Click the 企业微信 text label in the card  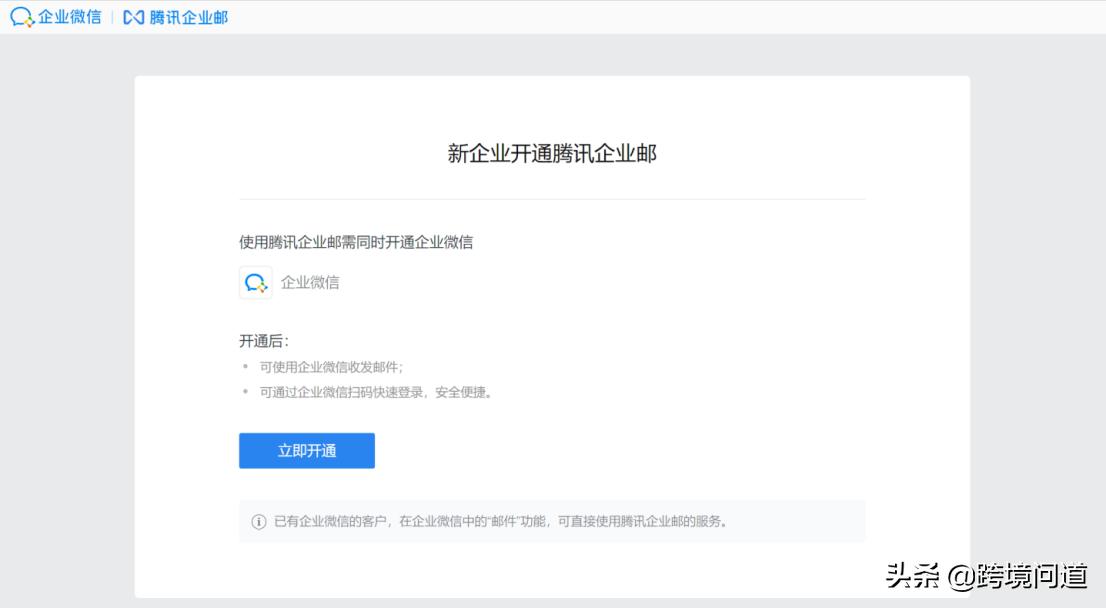tap(312, 282)
